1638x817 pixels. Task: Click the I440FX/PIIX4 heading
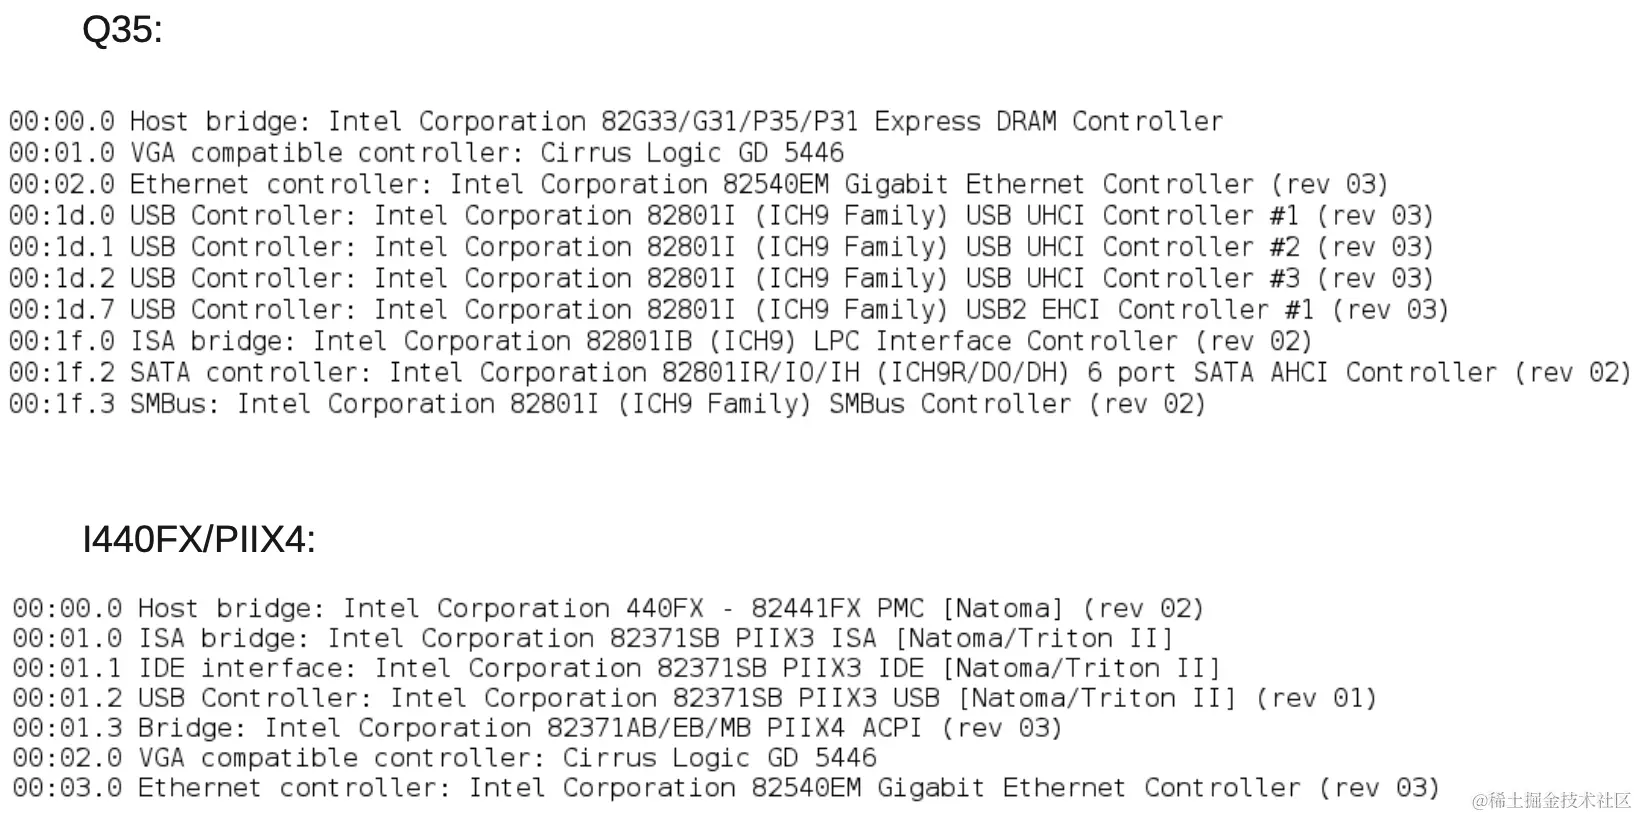click(199, 540)
